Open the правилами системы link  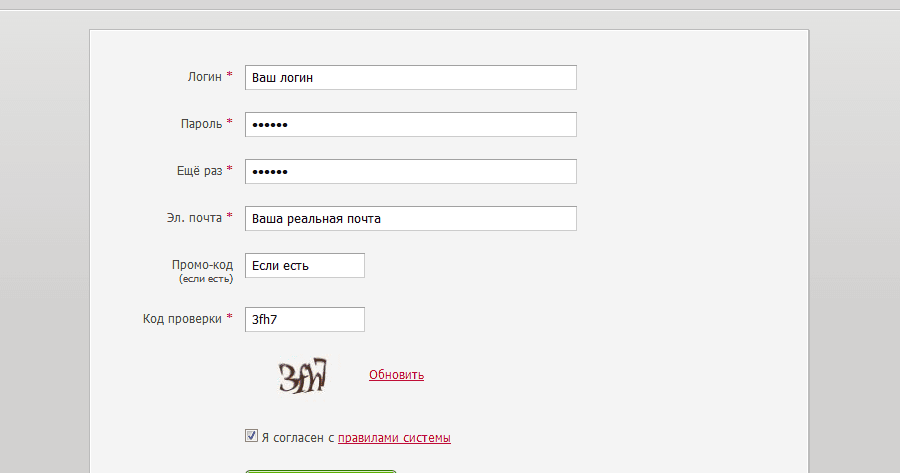[394, 438]
